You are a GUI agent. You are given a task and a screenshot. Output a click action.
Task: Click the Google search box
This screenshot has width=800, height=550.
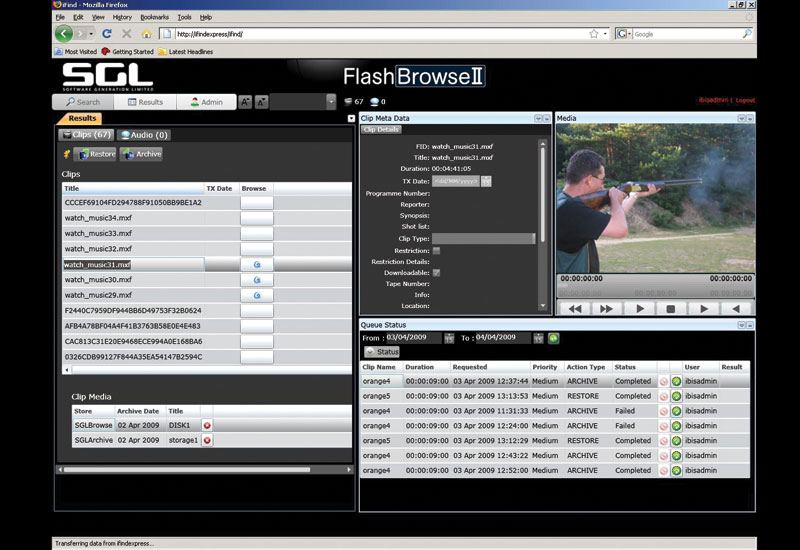(686, 34)
